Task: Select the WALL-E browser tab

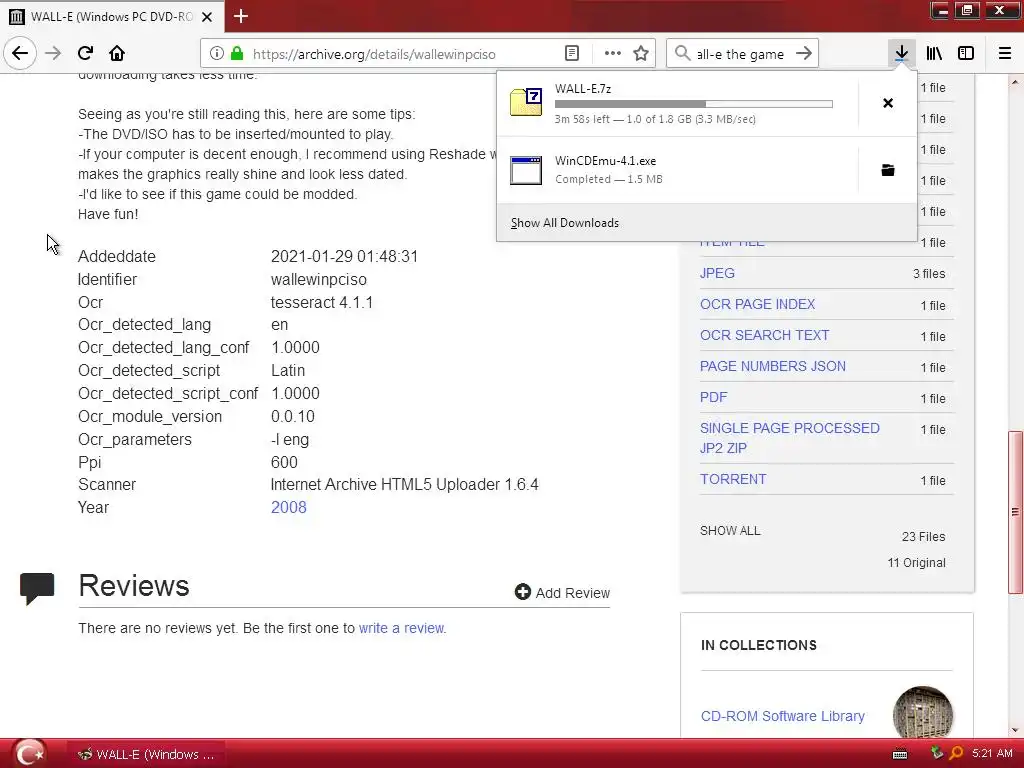Action: 112,17
